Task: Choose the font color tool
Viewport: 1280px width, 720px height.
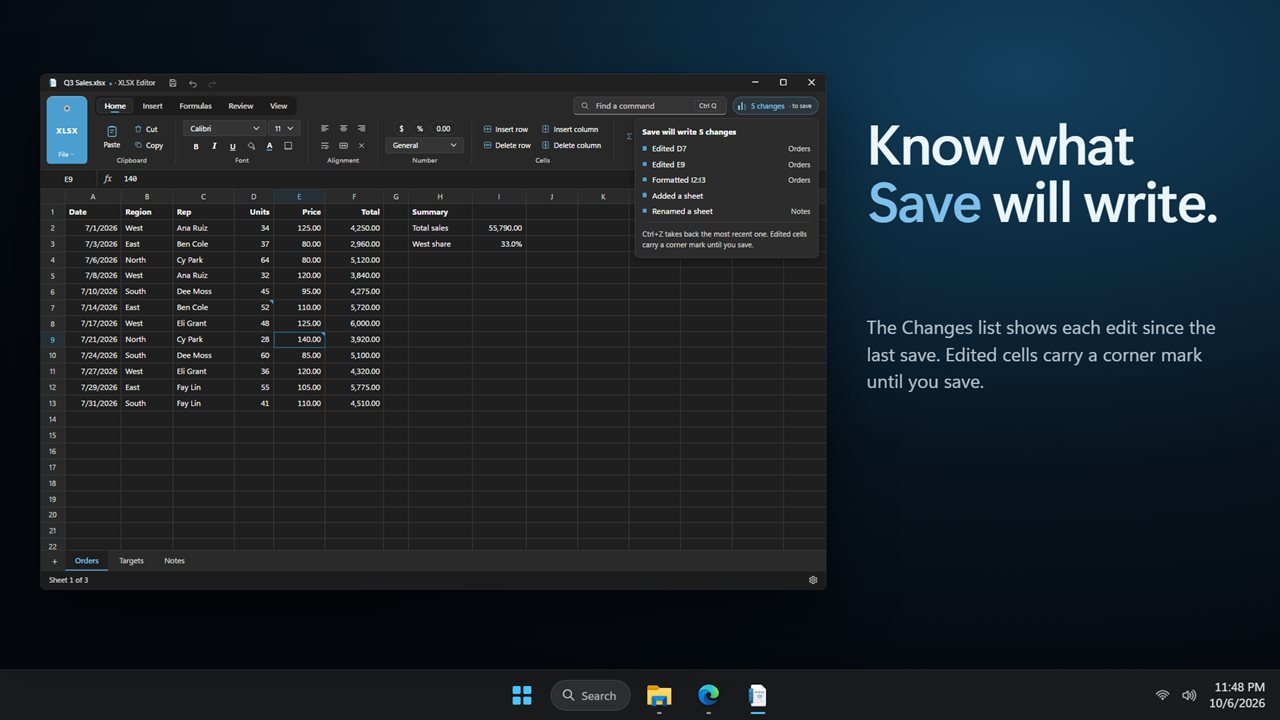Action: point(270,146)
